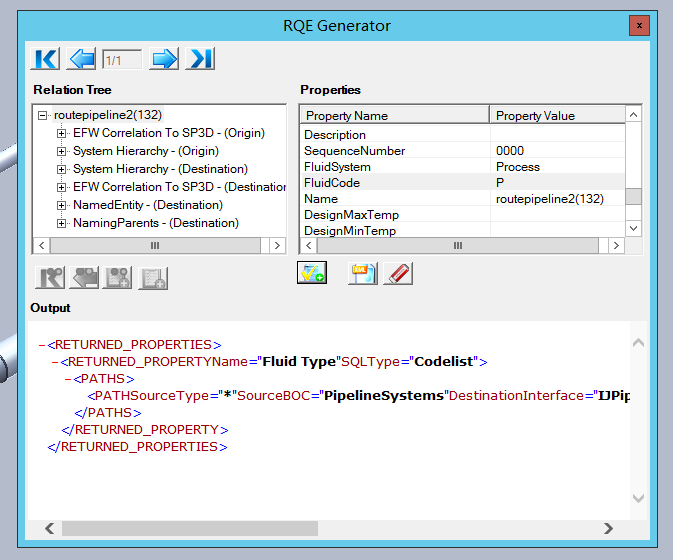Collapse the PATHS XML node

68,379
